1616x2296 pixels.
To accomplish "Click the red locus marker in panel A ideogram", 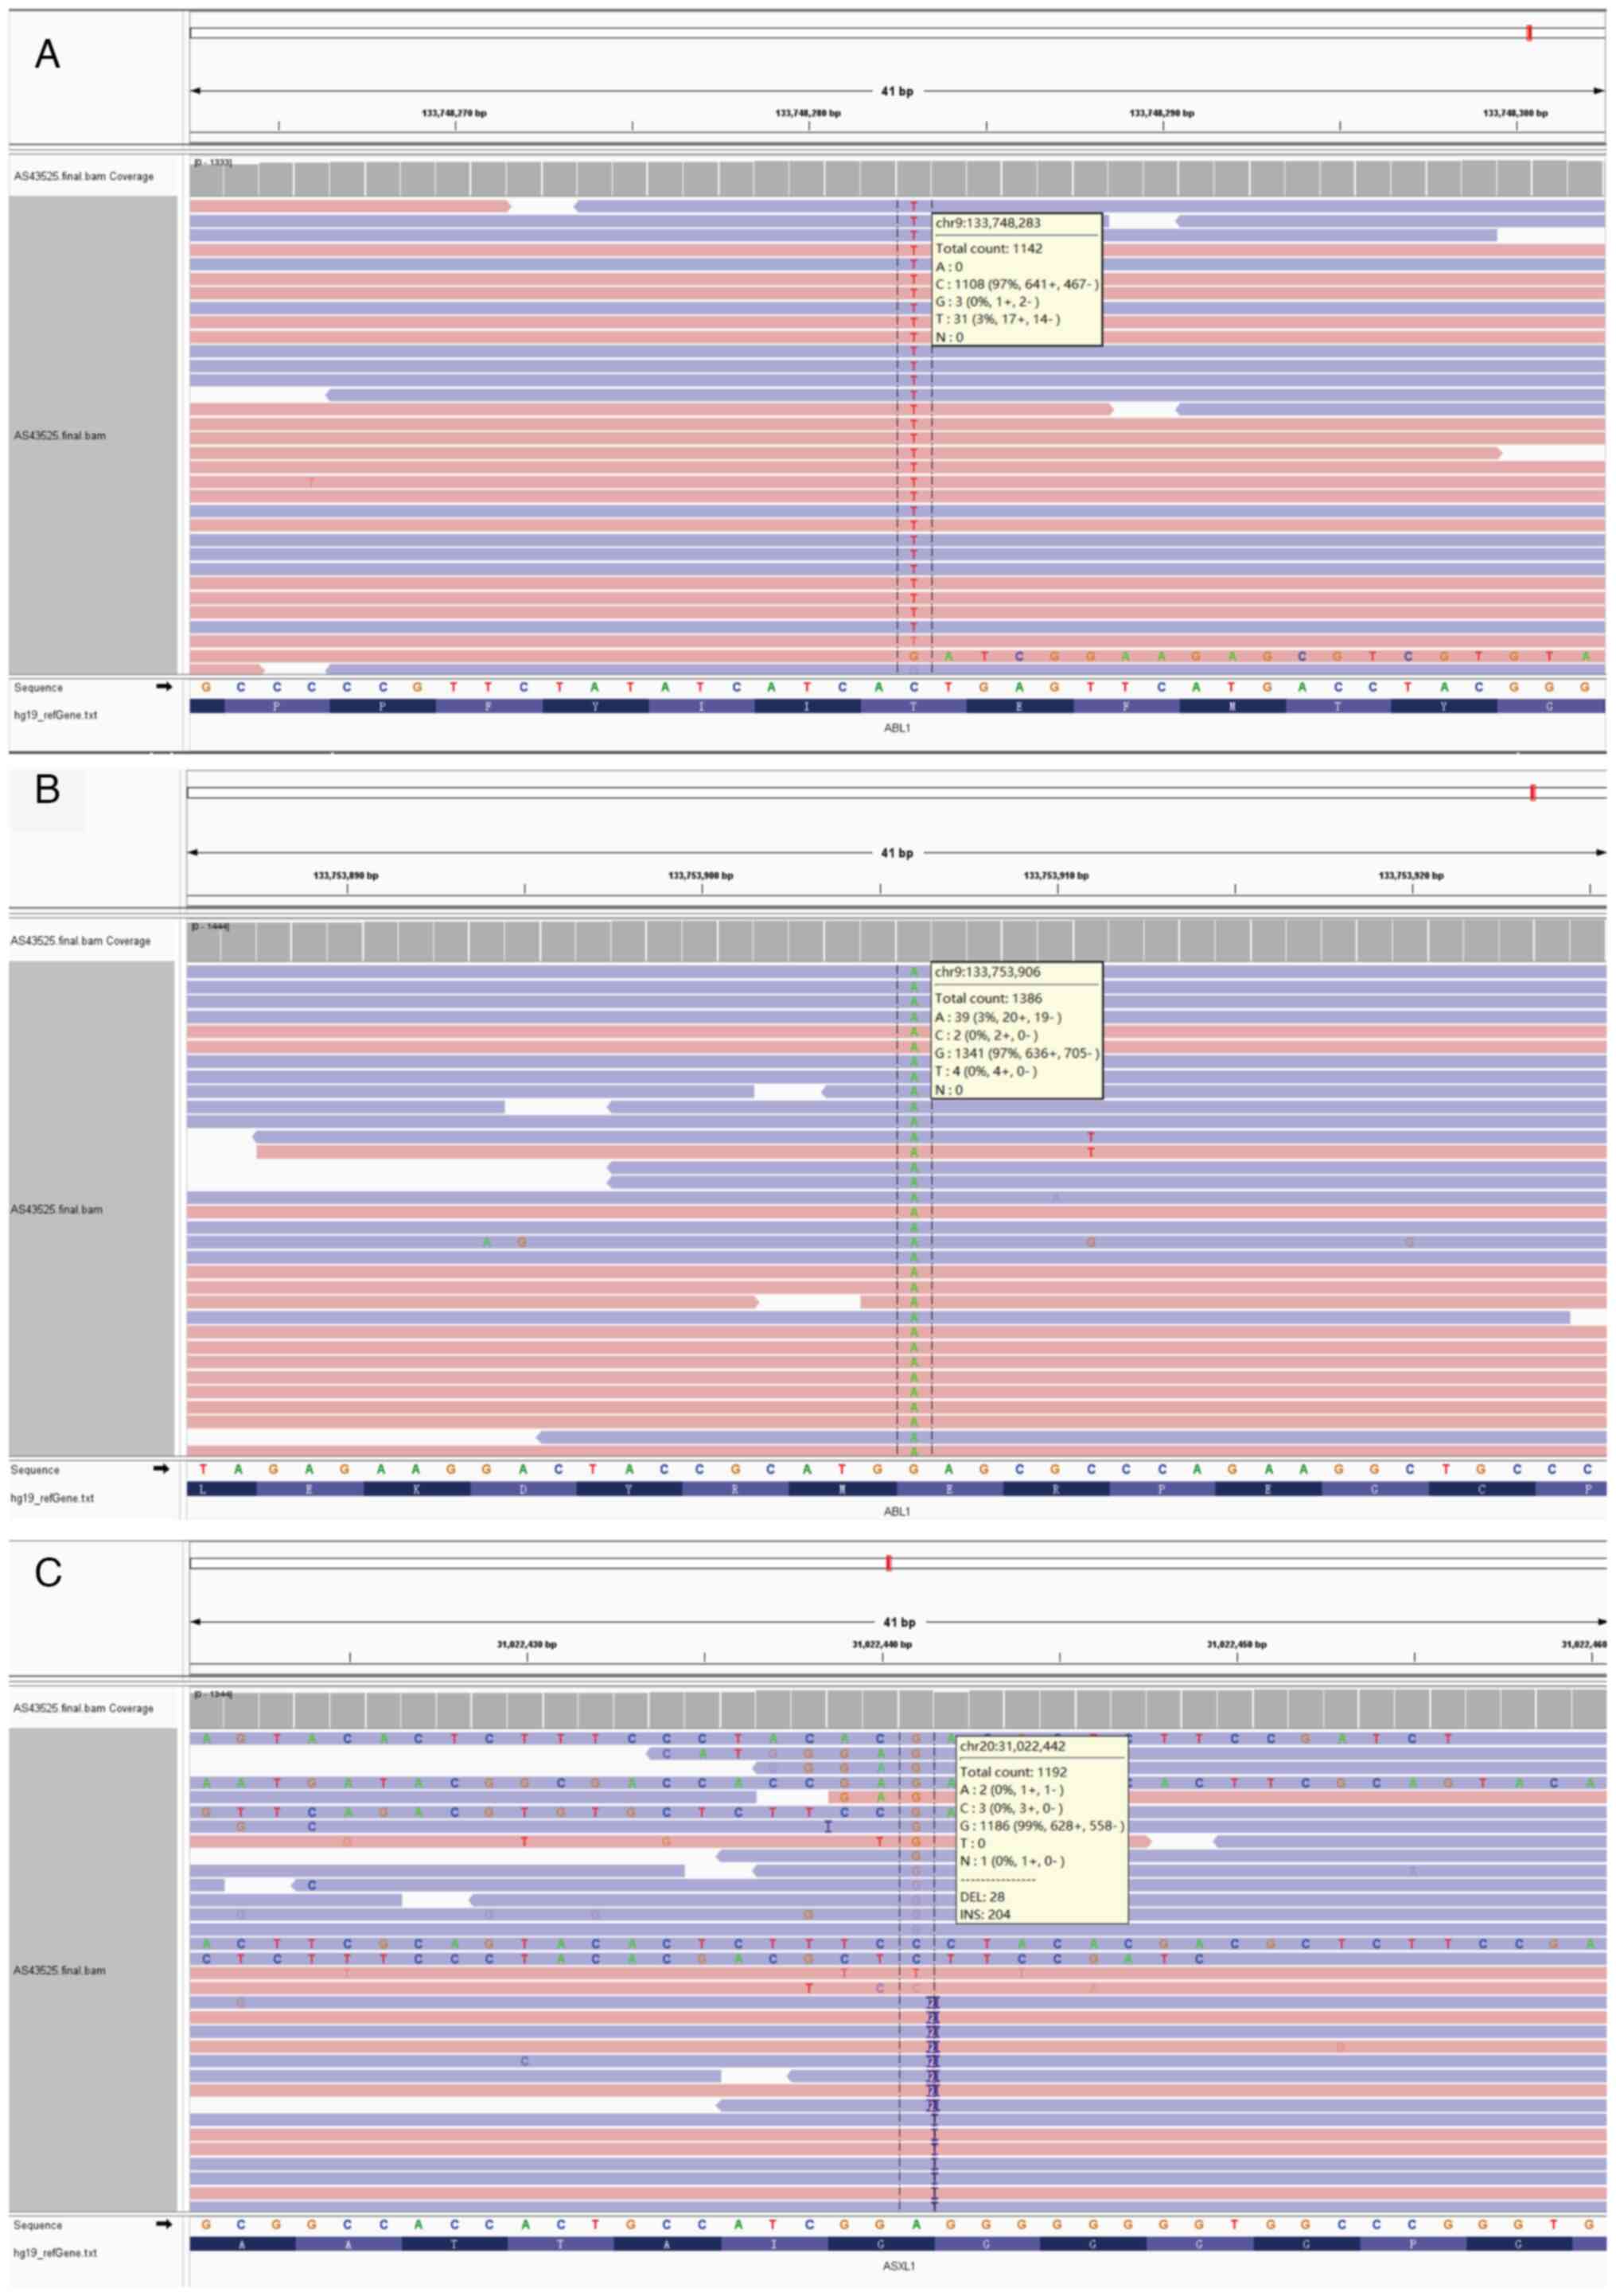I will 1529,33.
